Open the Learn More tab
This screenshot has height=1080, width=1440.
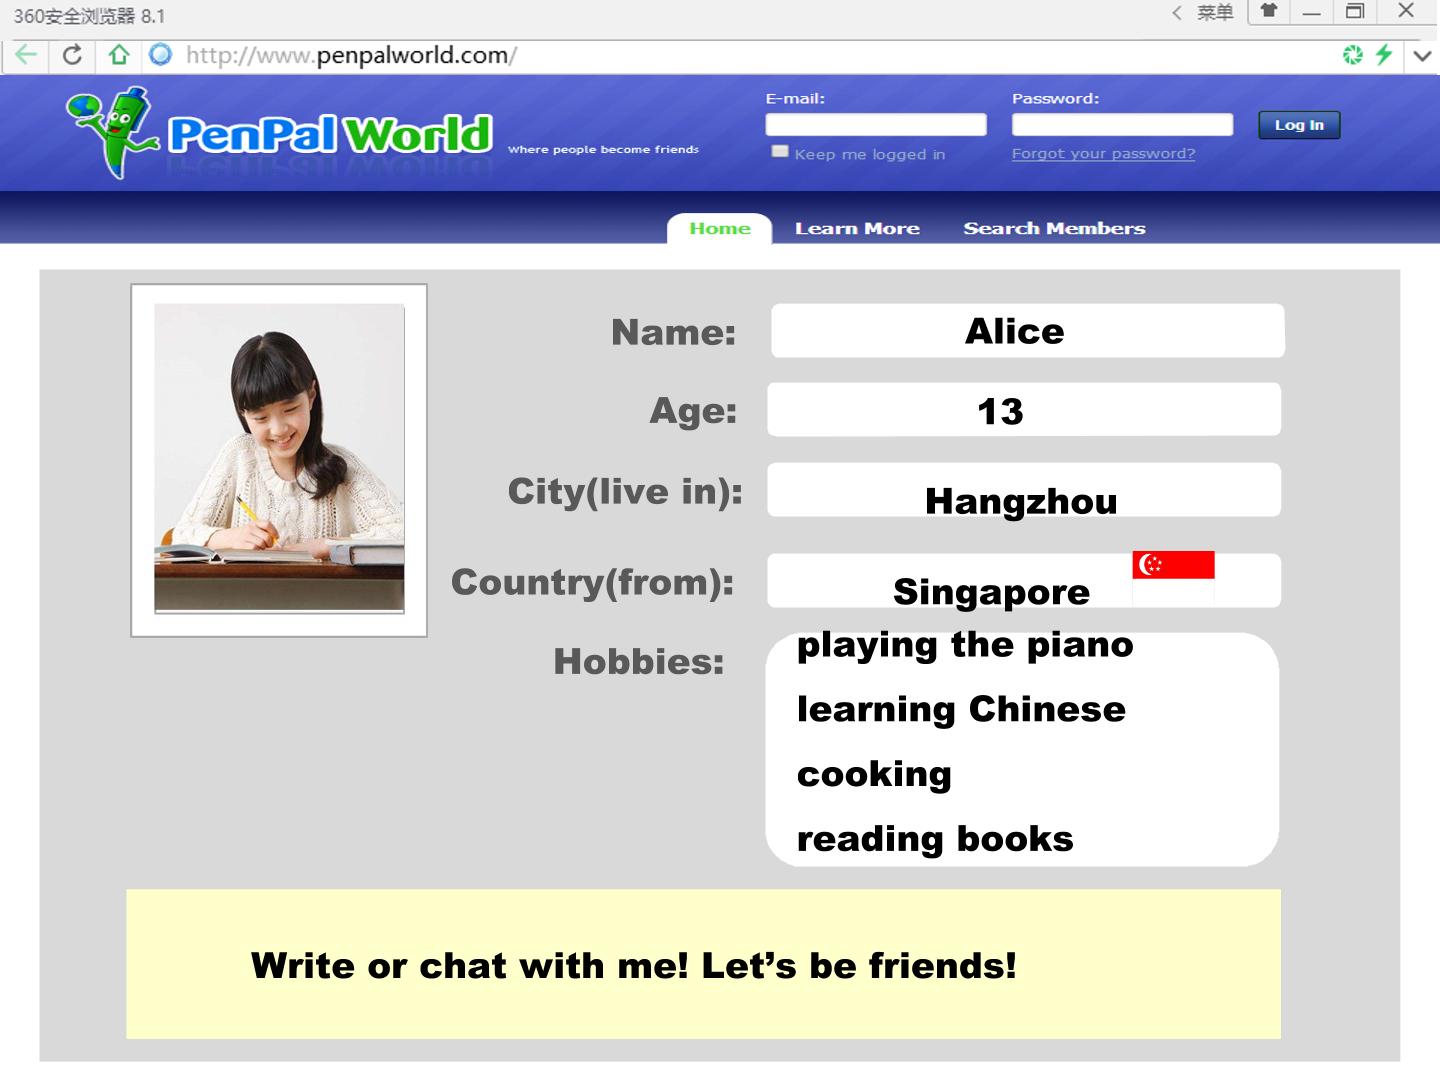[857, 228]
